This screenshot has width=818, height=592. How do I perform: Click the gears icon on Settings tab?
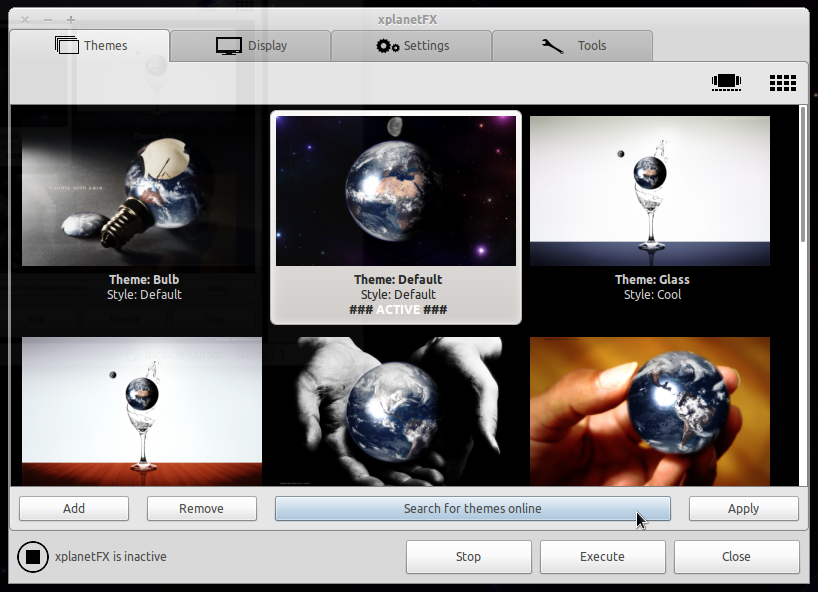[x=388, y=46]
